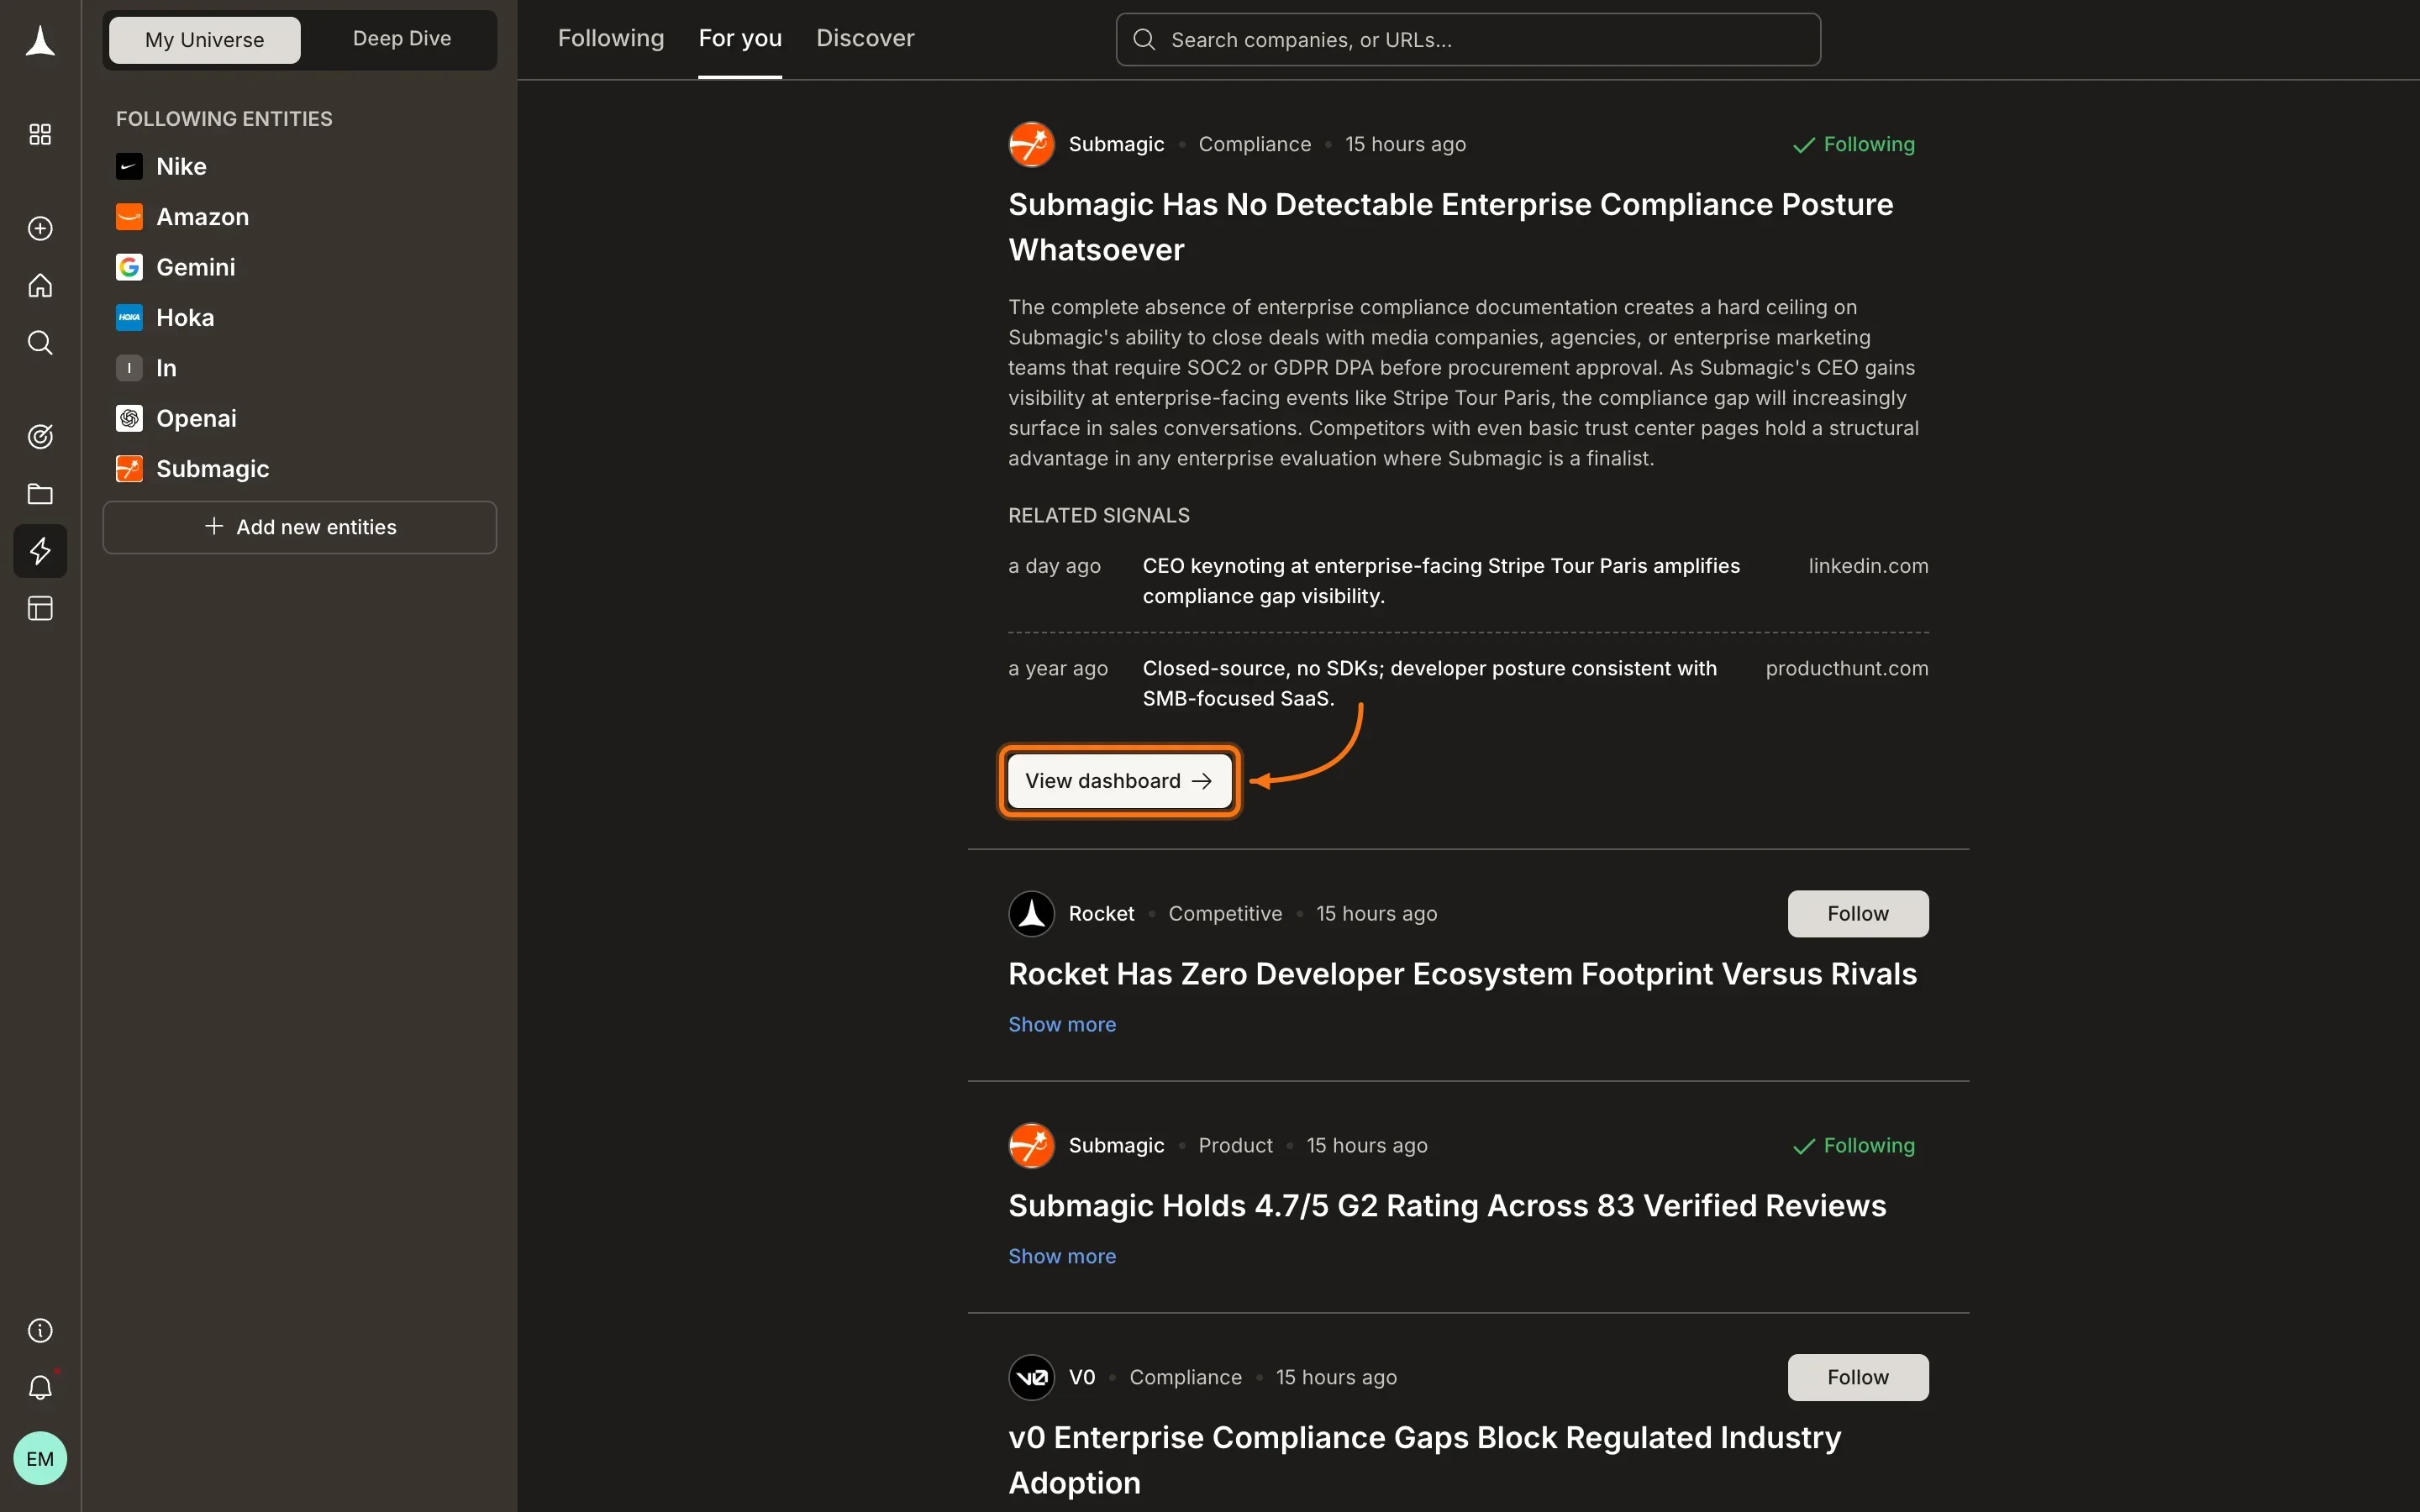Click the Hoka logo icon
2420x1512 pixels.
[x=129, y=317]
